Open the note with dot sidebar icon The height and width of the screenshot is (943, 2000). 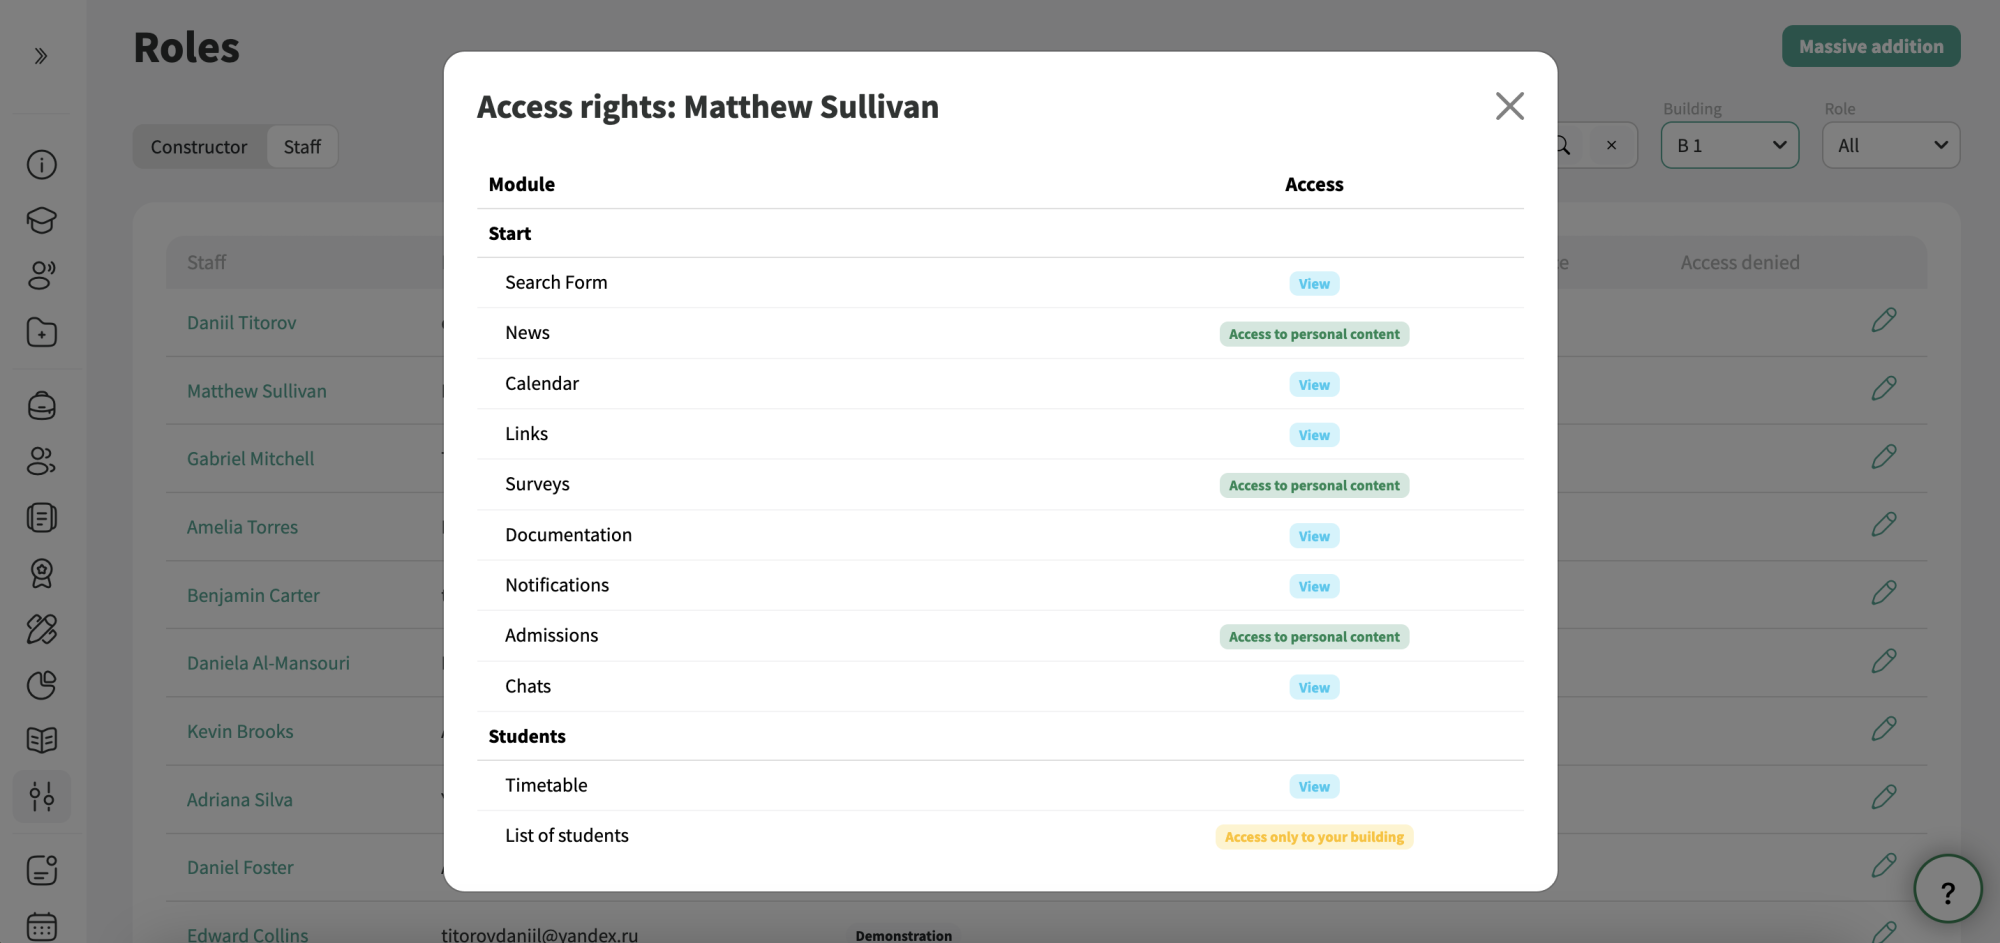[x=42, y=869]
